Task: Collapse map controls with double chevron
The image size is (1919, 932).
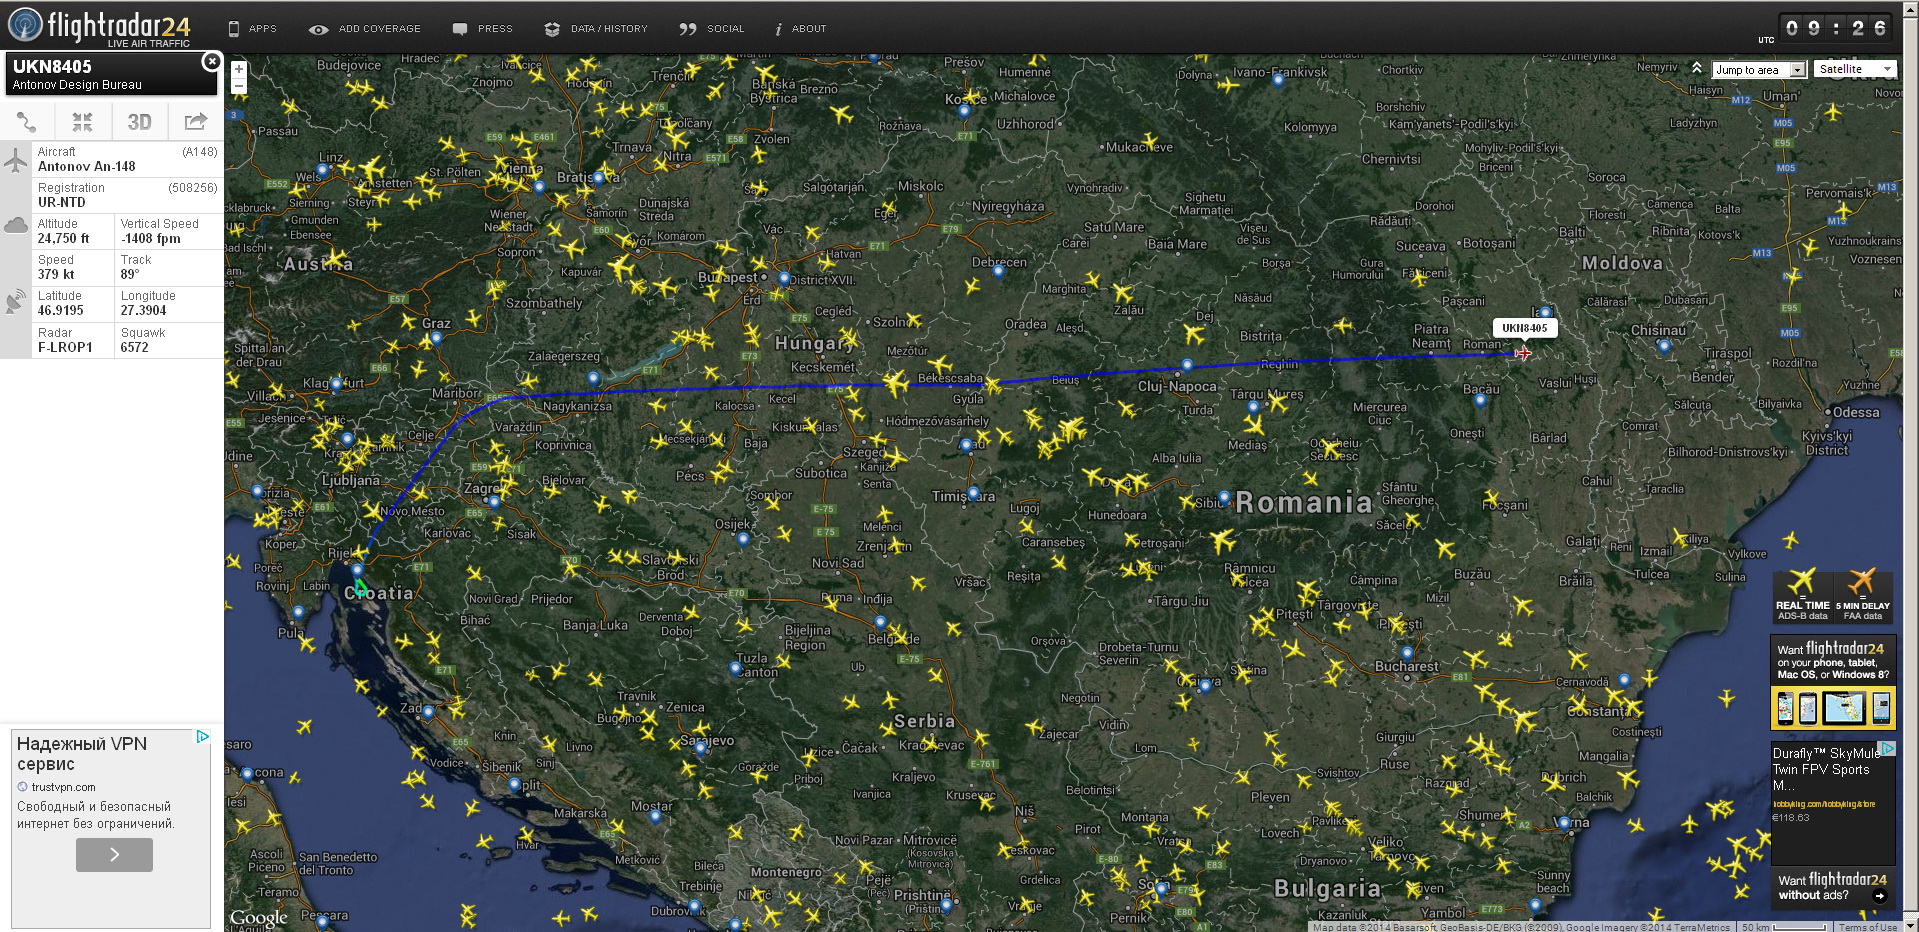Action: 1697,68
